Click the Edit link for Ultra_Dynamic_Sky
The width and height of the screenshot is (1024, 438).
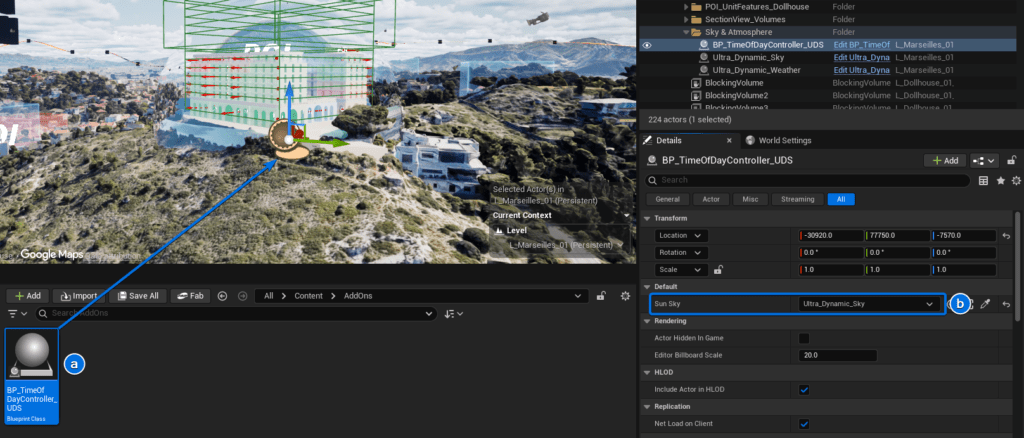click(861, 58)
